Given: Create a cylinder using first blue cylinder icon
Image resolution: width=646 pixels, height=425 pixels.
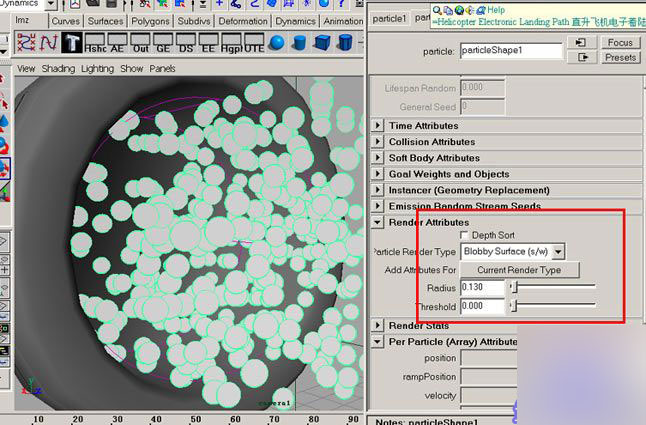Looking at the screenshot, I should click(300, 43).
